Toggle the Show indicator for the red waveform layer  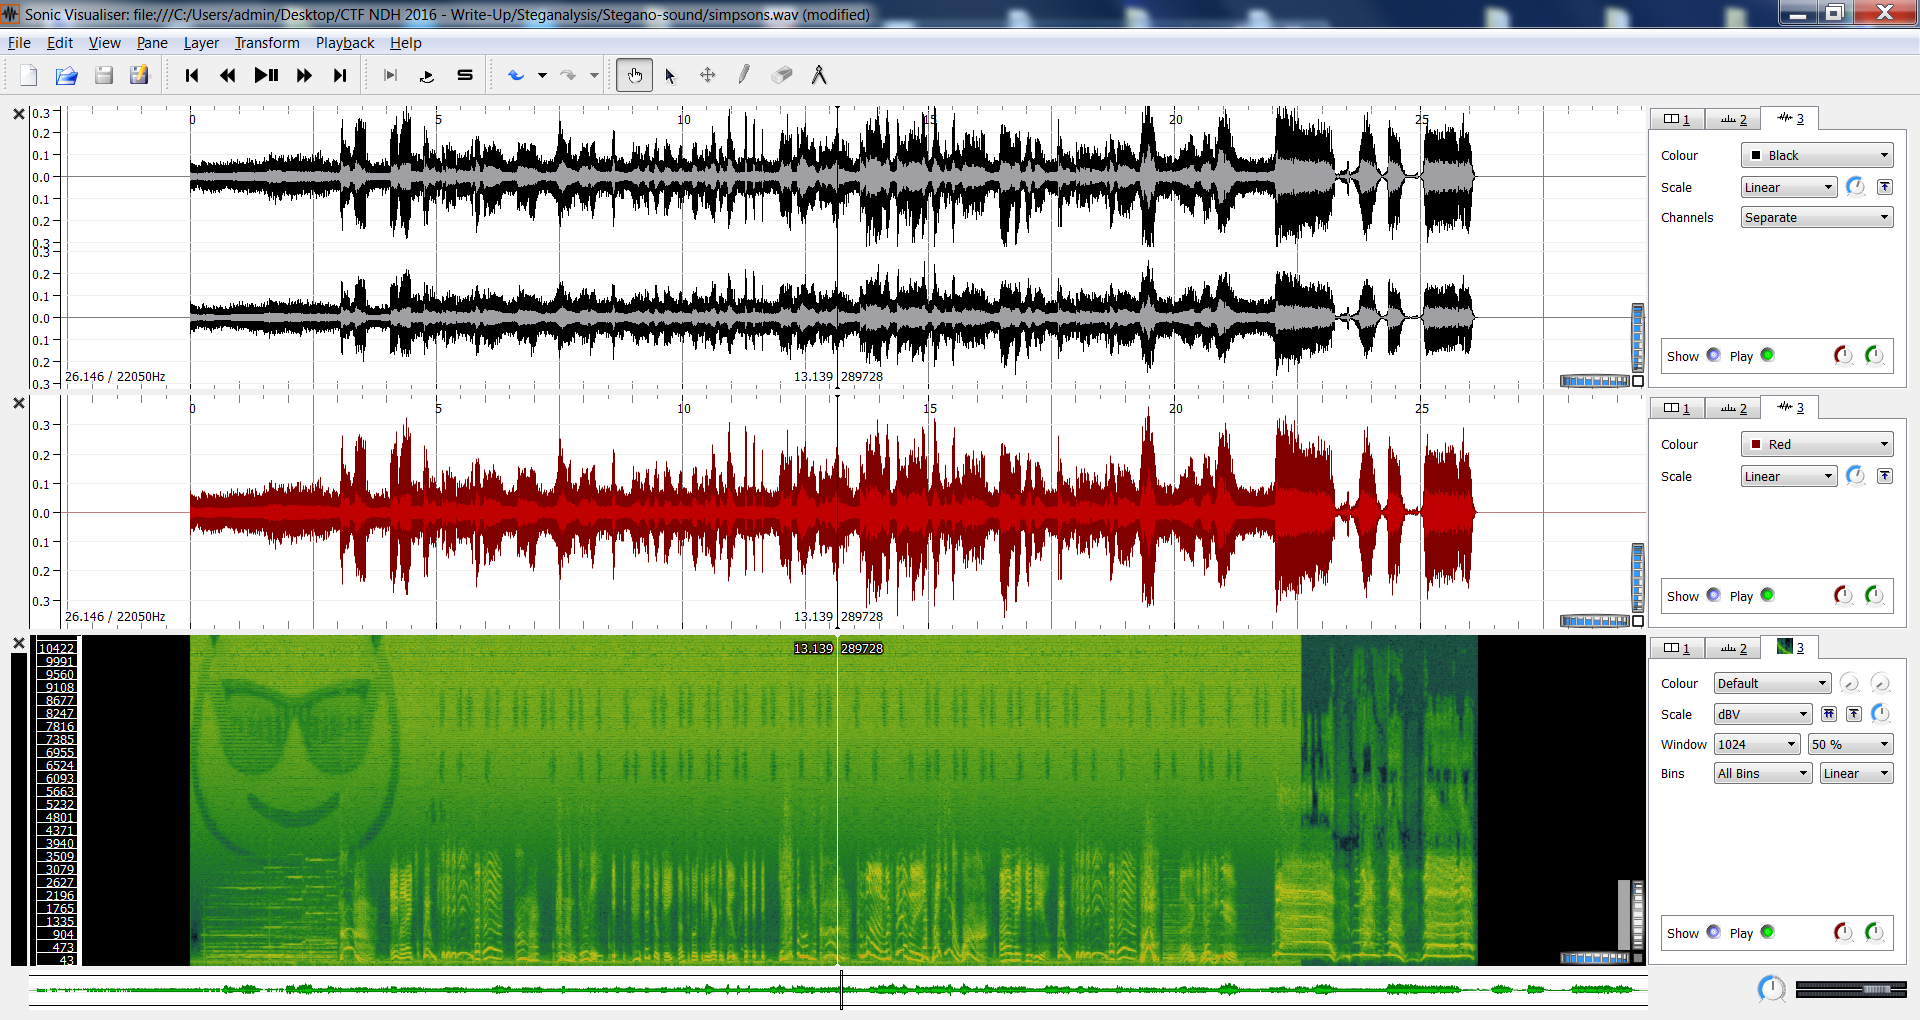(x=1713, y=595)
